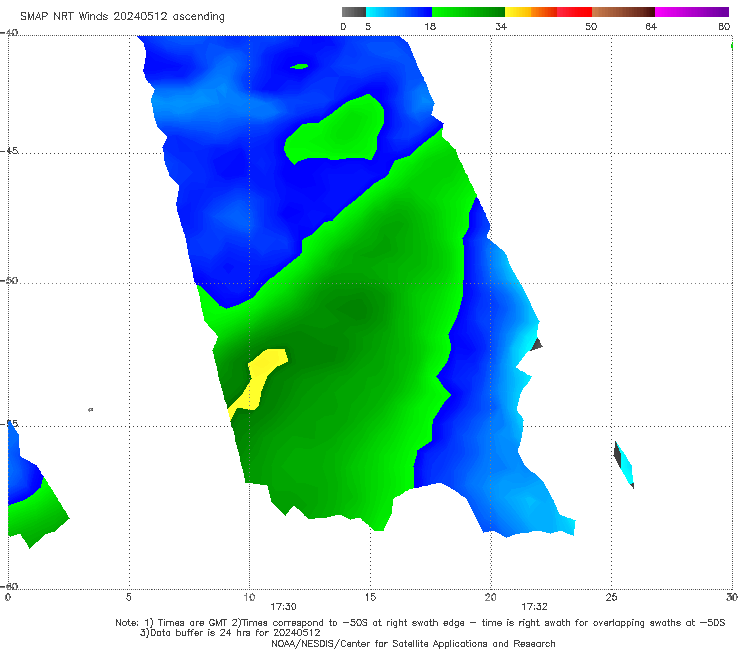Click the longitude axis label '15'
The width and height of the screenshot is (740, 650).
[x=370, y=597]
